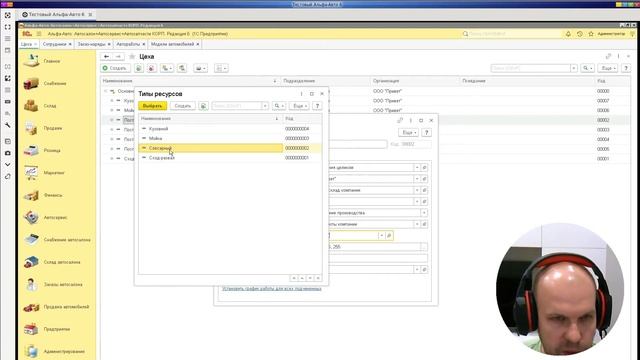The image size is (640, 360).
Task: Open the Главное section in the sidebar
Action: 51,61
